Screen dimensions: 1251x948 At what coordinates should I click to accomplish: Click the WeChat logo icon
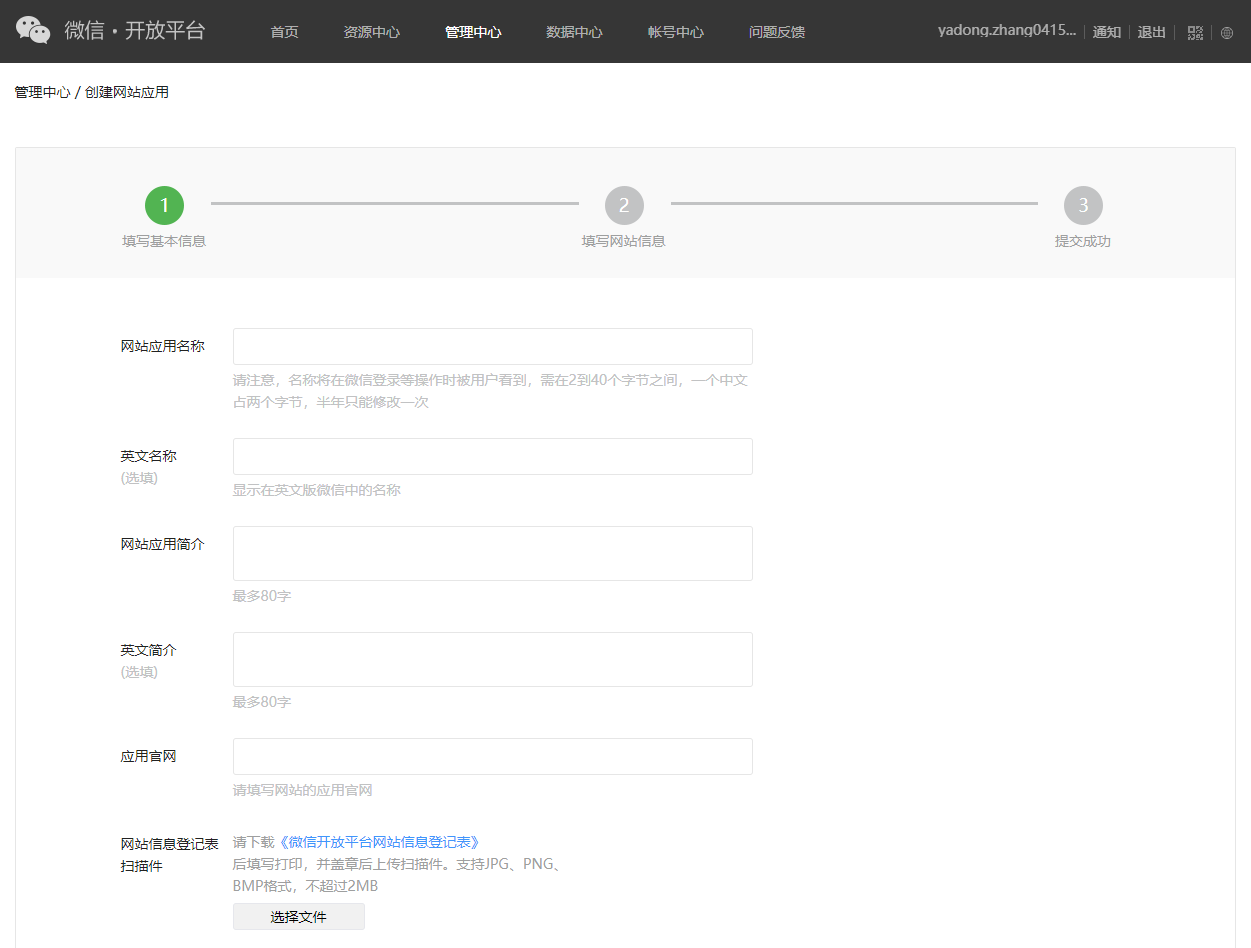[33, 31]
